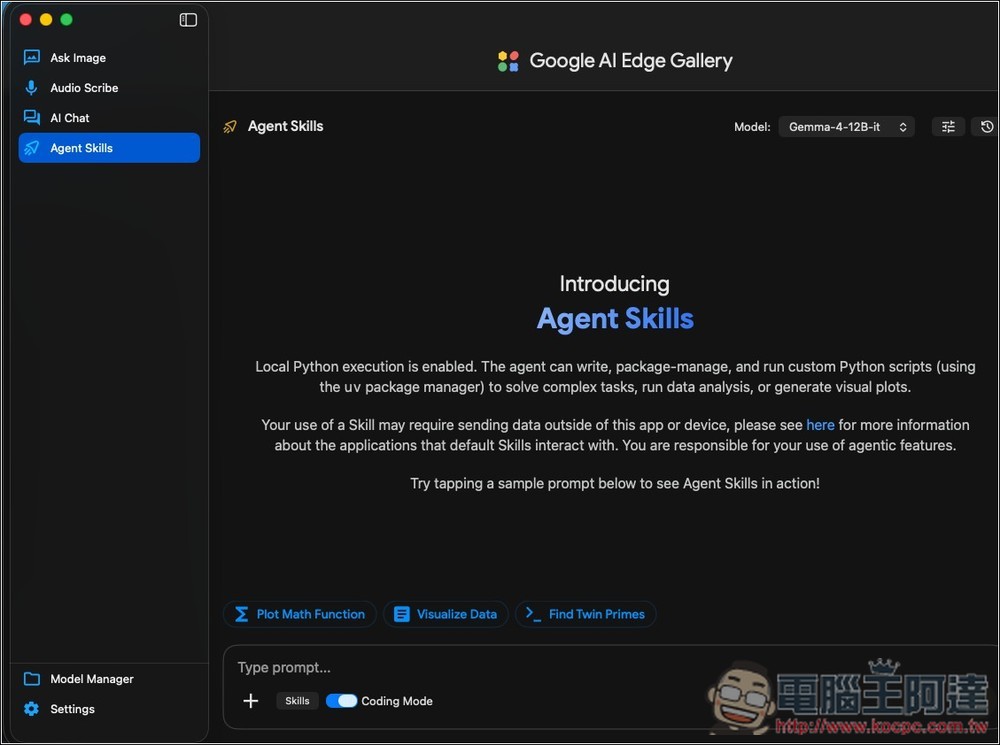
Task: Click the 'Introducing' heading text
Action: (615, 284)
